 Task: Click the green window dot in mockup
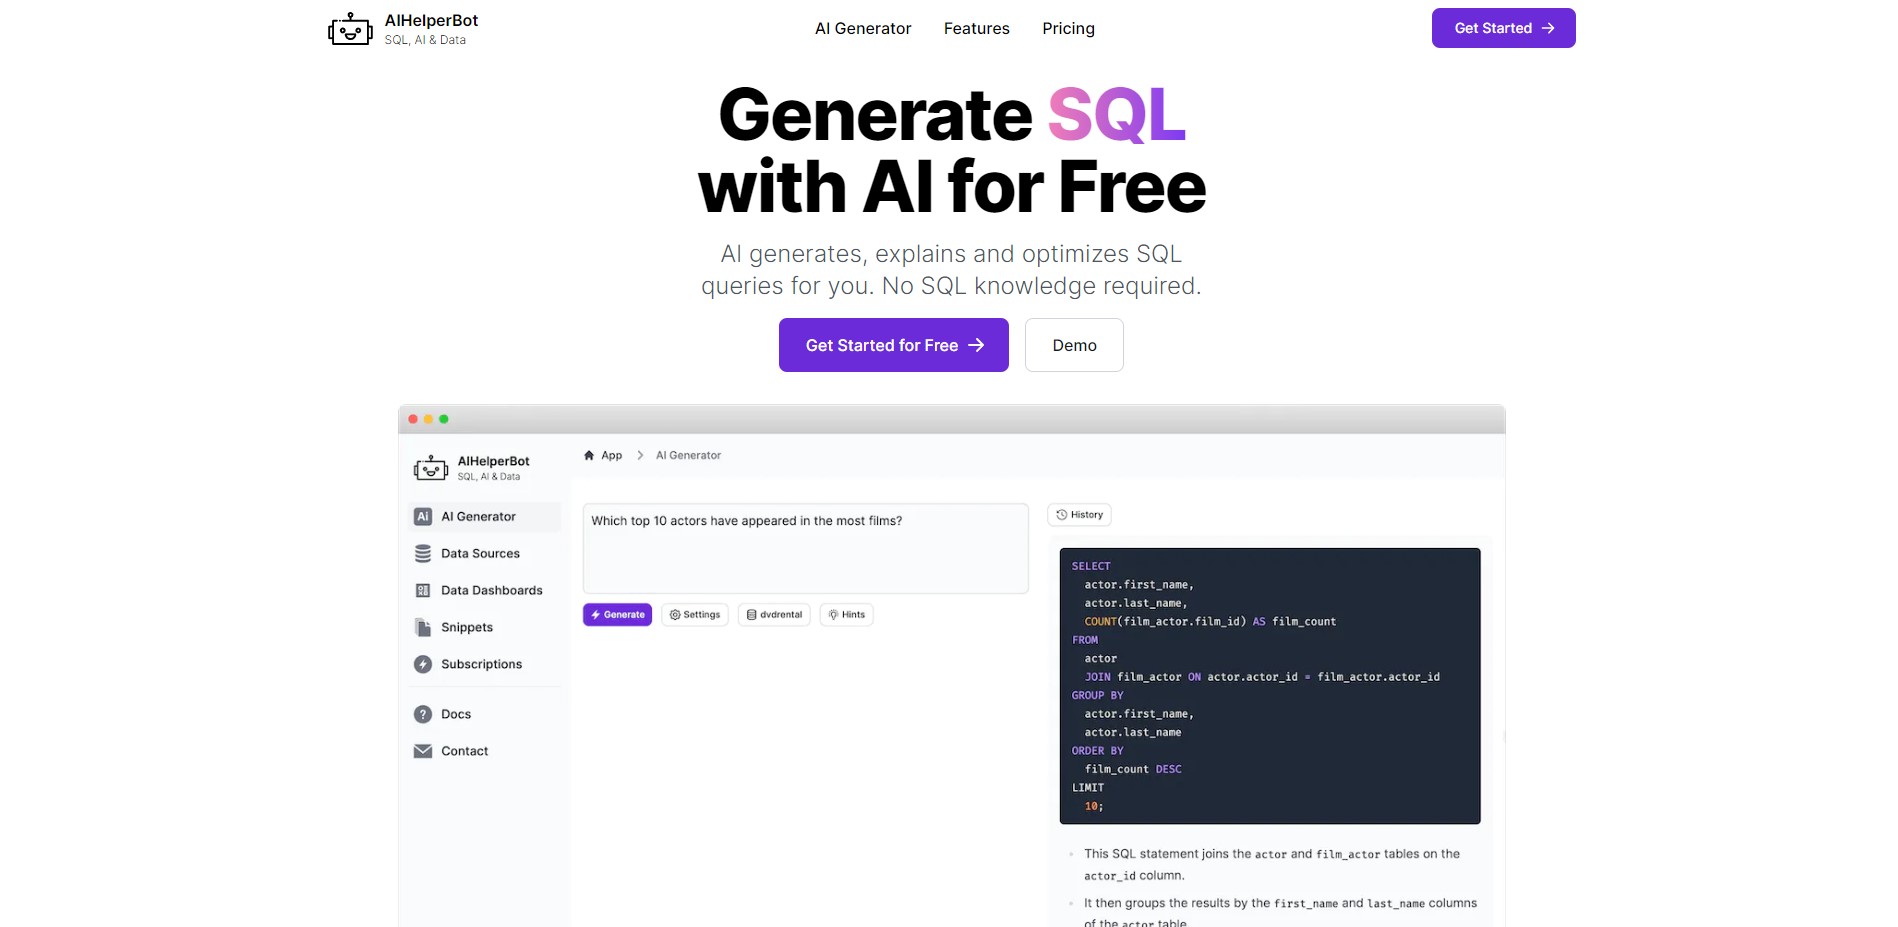[x=444, y=419]
